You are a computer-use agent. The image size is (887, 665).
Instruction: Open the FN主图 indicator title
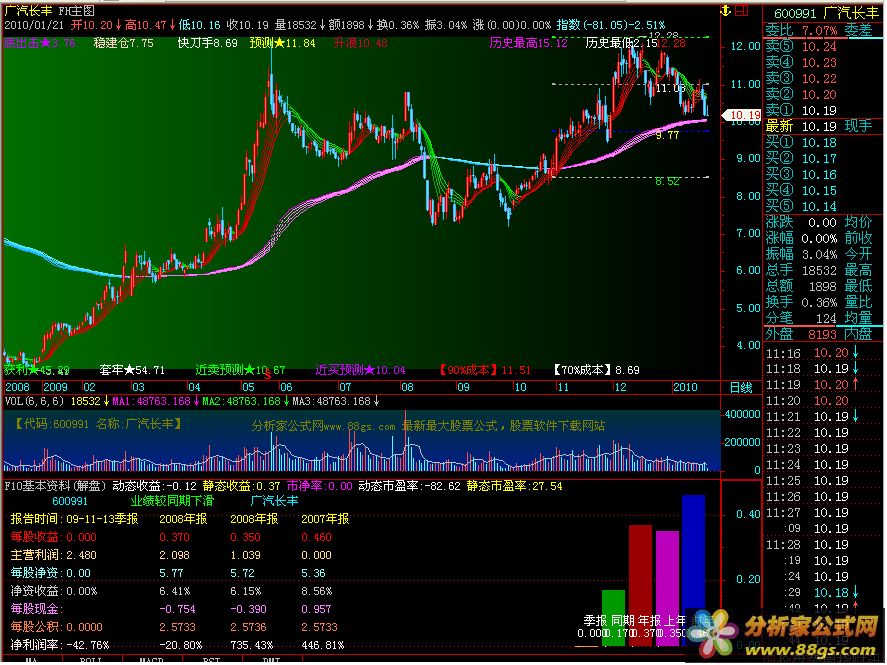click(x=77, y=8)
